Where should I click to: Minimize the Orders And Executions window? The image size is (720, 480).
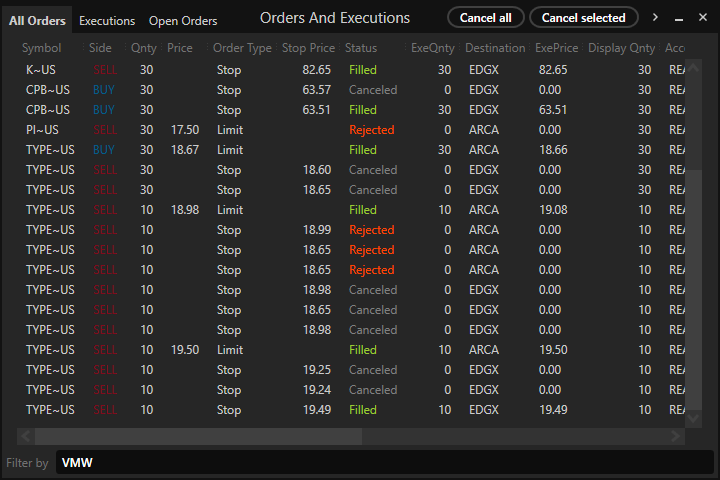[679, 19]
